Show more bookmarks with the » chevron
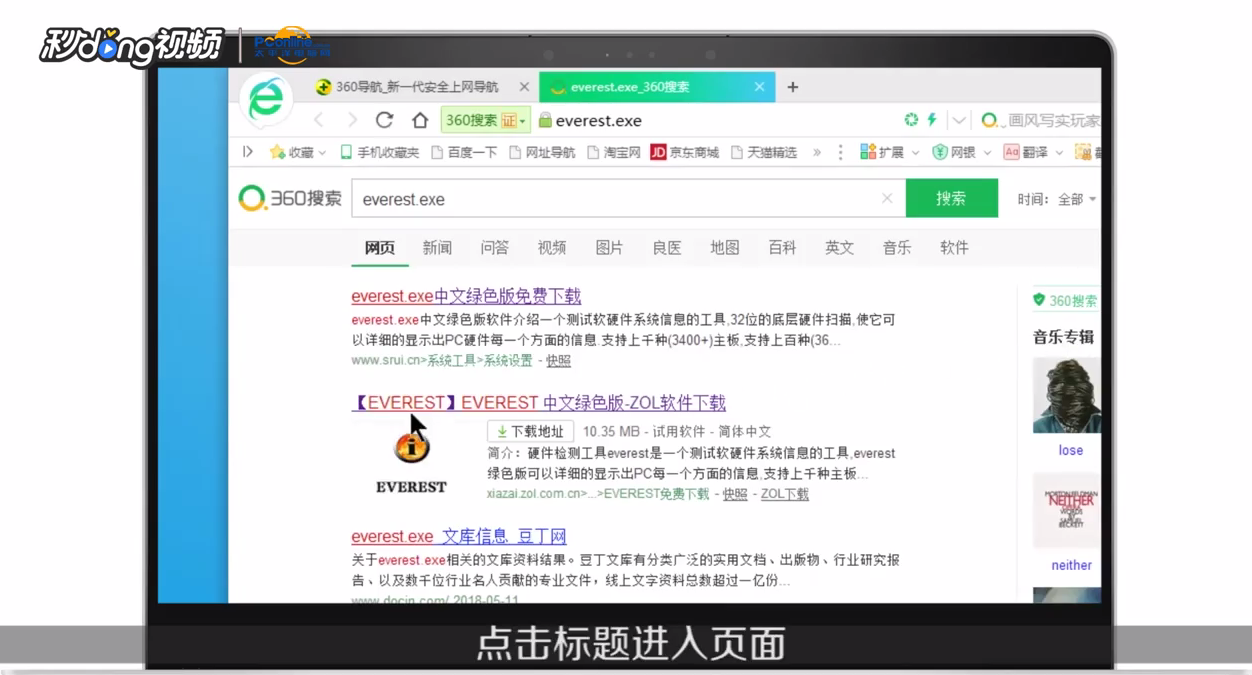The image size is (1252, 675). point(817,152)
